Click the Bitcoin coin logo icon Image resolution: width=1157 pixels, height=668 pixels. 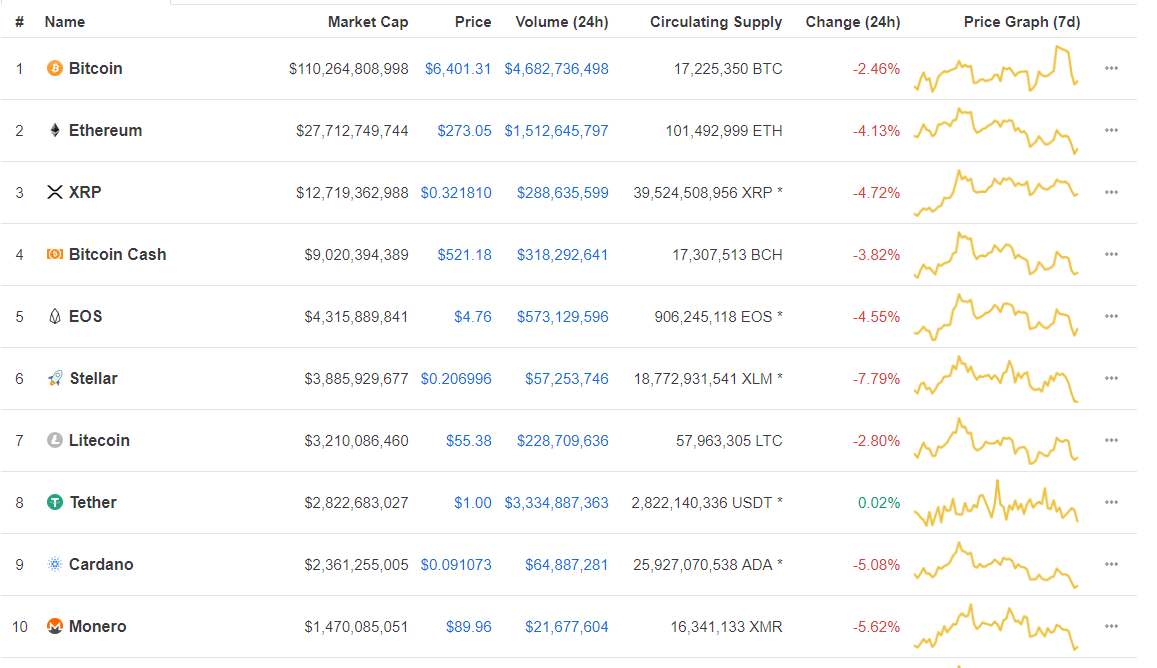pos(55,68)
